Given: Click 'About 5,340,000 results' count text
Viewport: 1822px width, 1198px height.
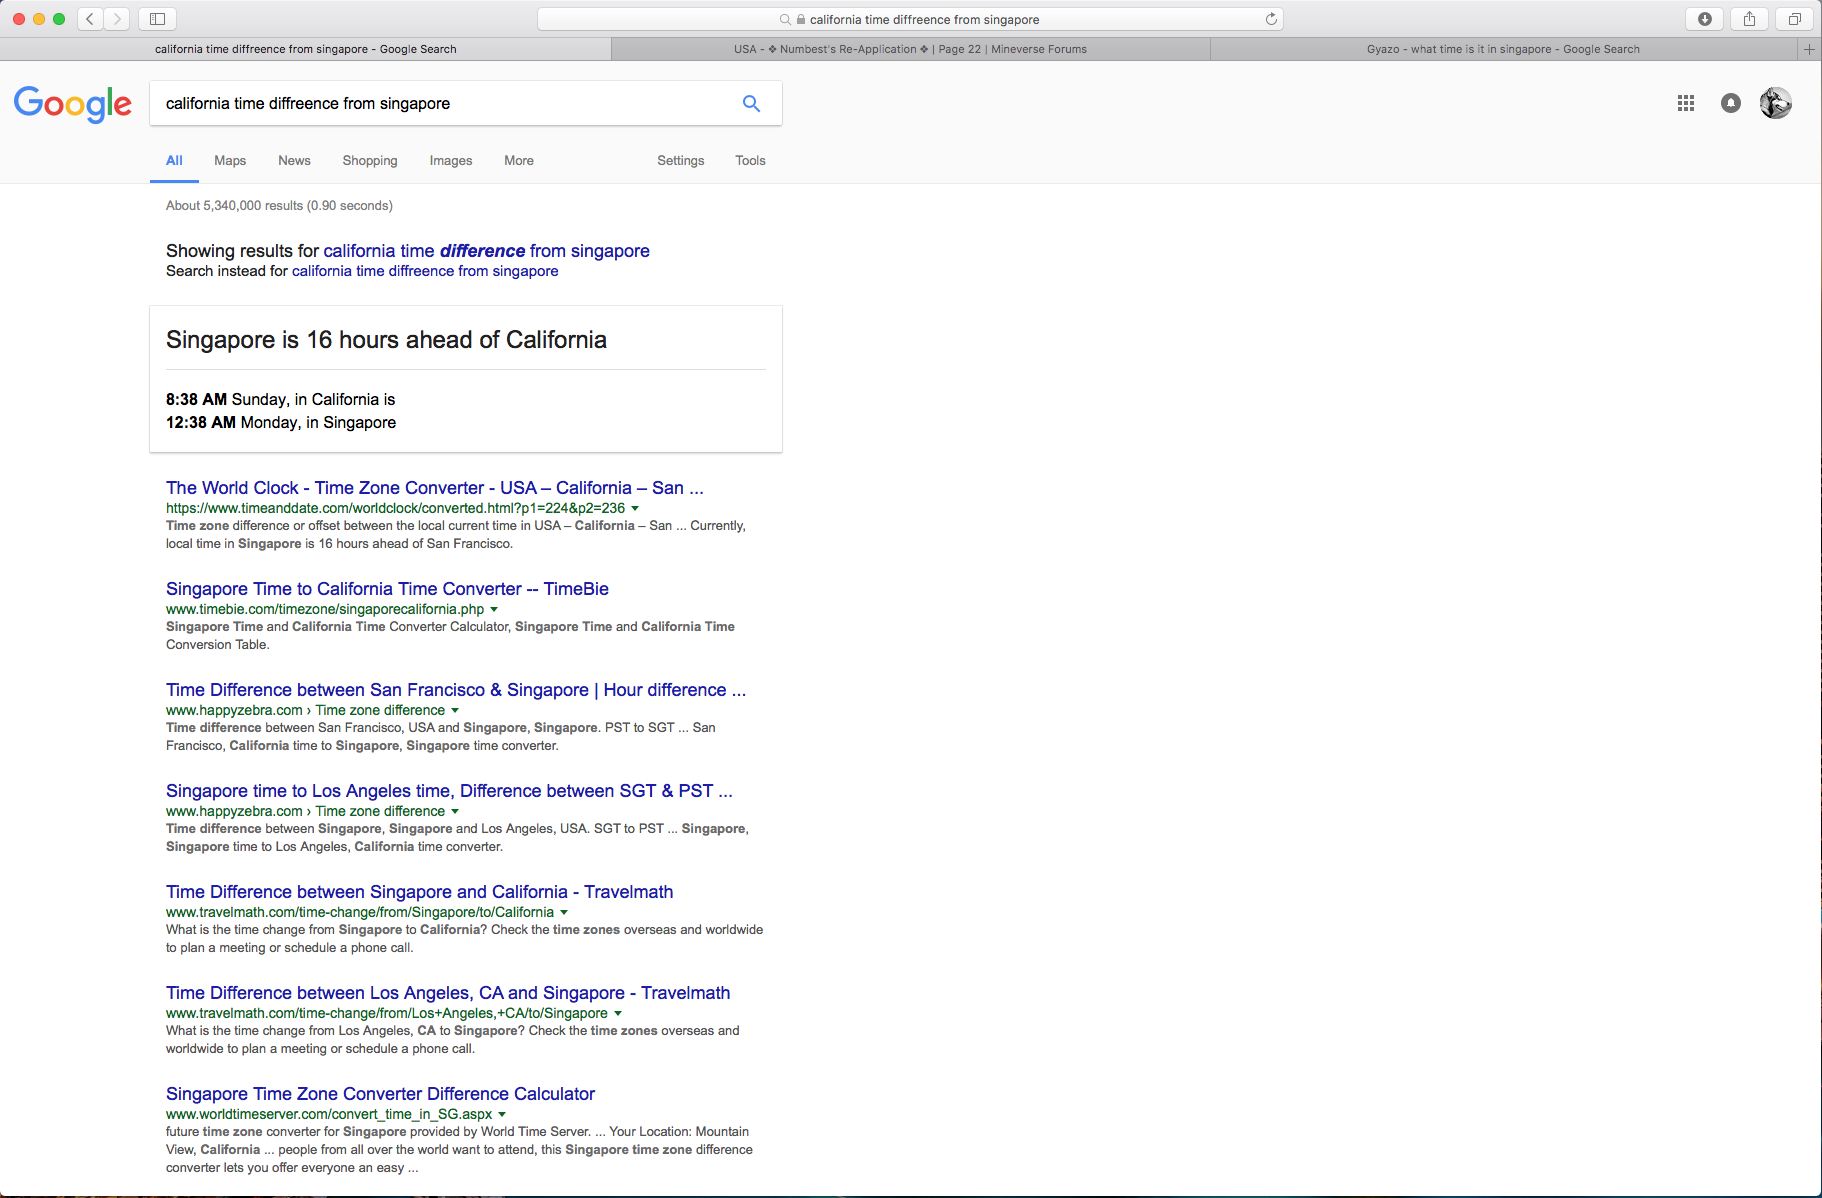Looking at the screenshot, I should click(x=279, y=206).
